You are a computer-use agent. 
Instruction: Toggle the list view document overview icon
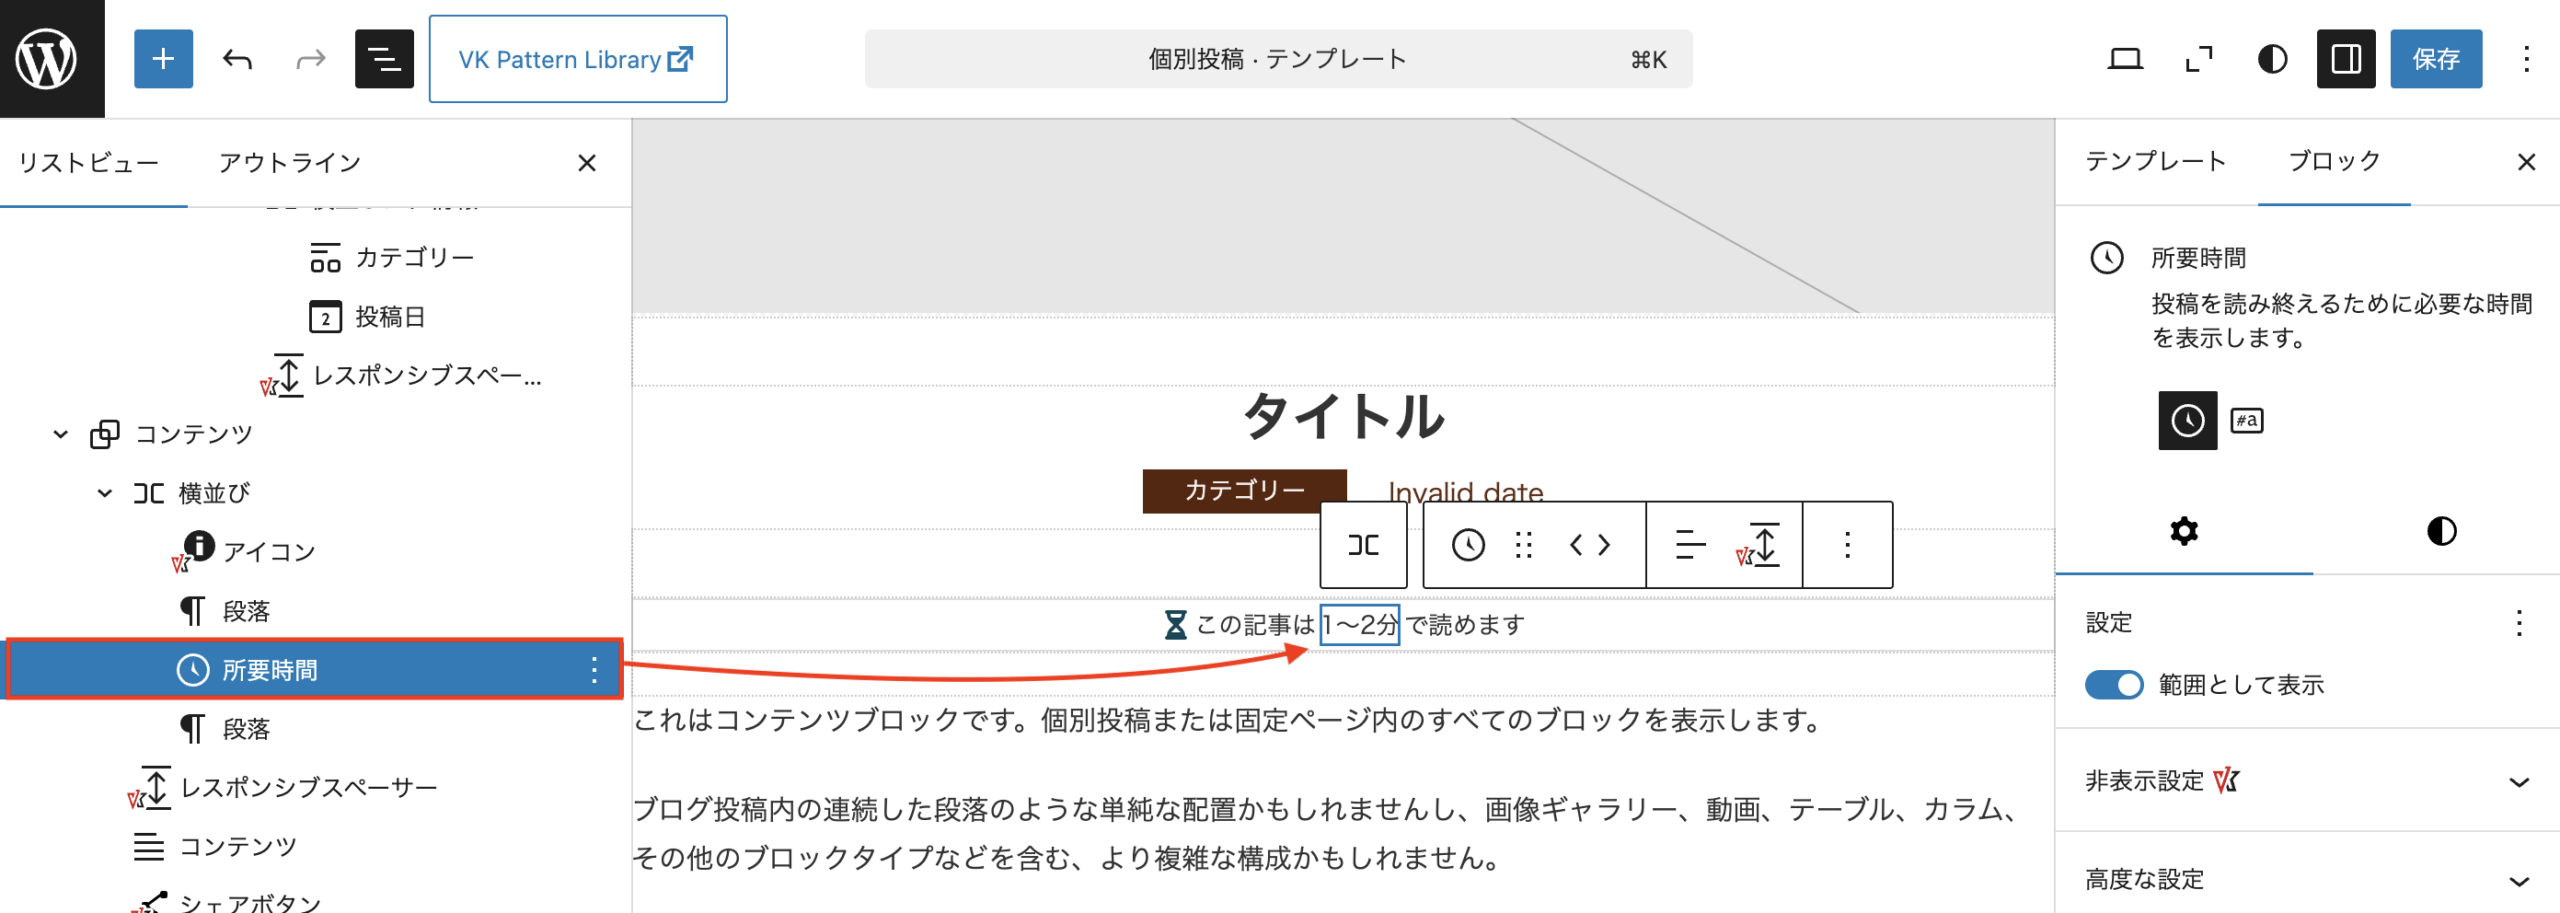384,59
